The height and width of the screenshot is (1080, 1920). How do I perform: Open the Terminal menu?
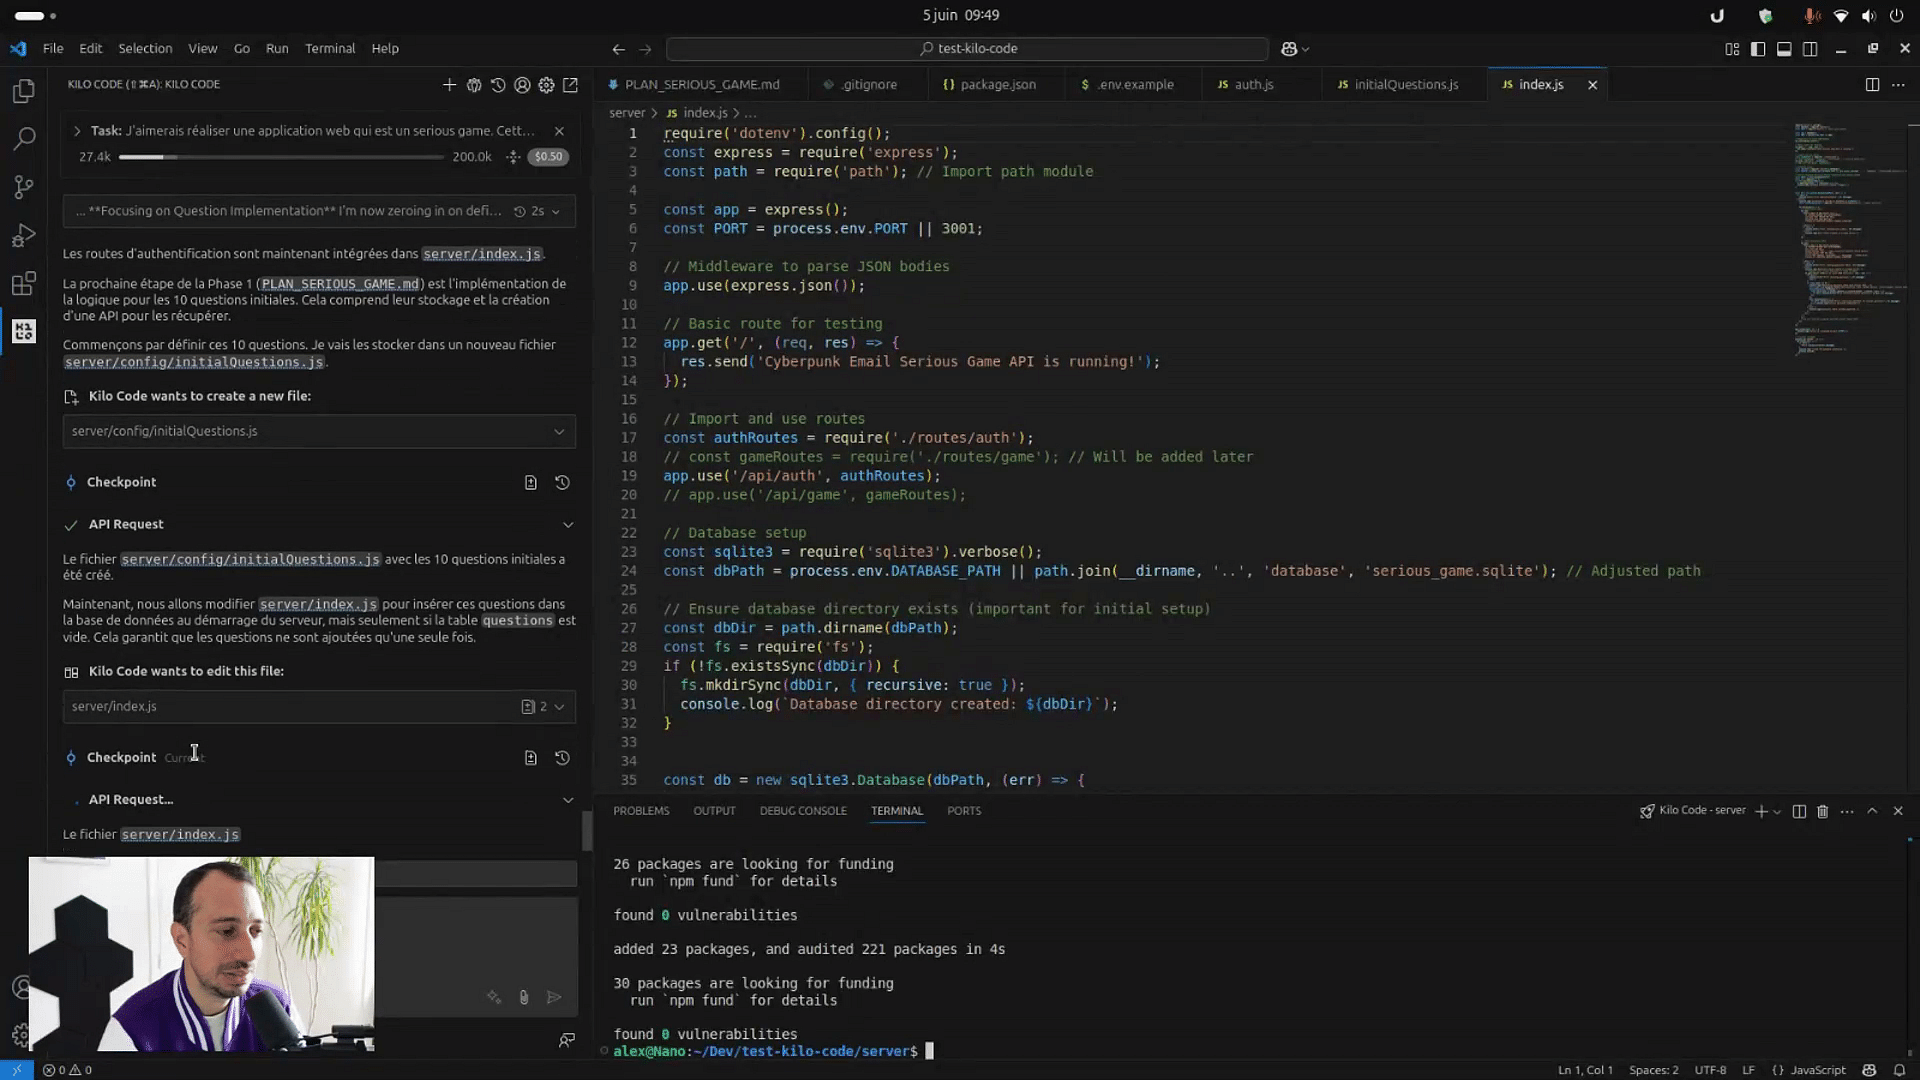pyautogui.click(x=329, y=48)
